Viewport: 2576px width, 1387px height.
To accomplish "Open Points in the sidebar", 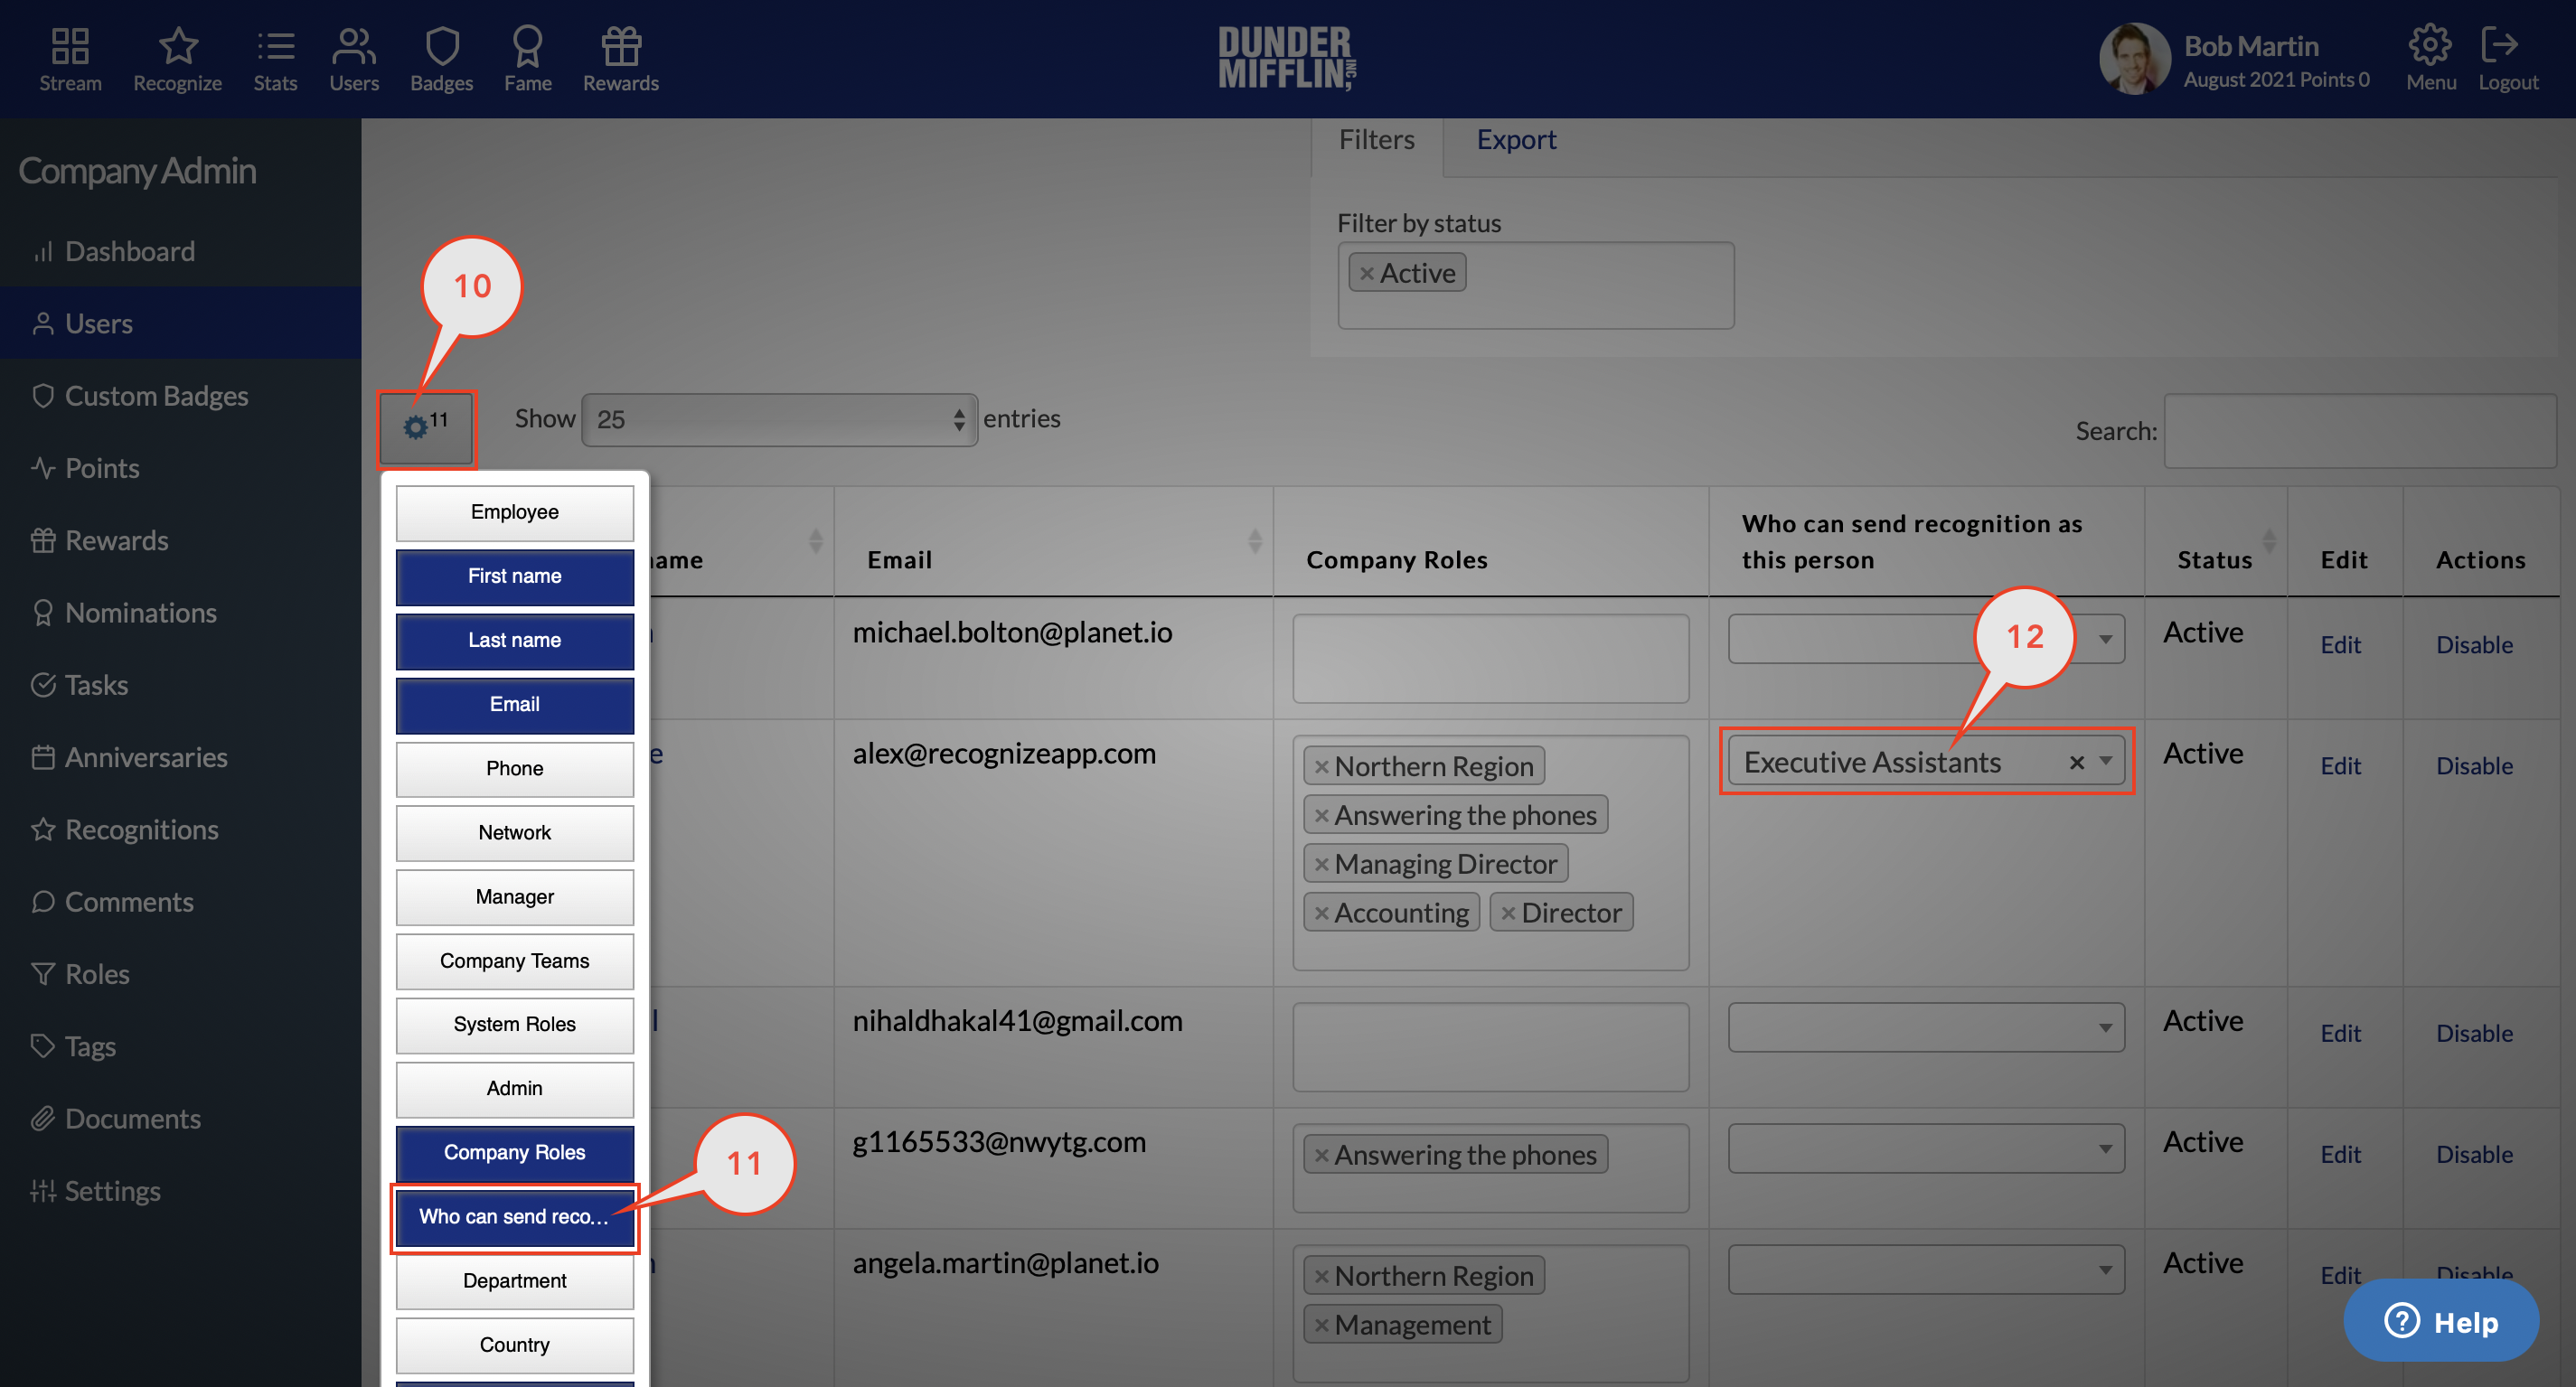I will point(180,468).
